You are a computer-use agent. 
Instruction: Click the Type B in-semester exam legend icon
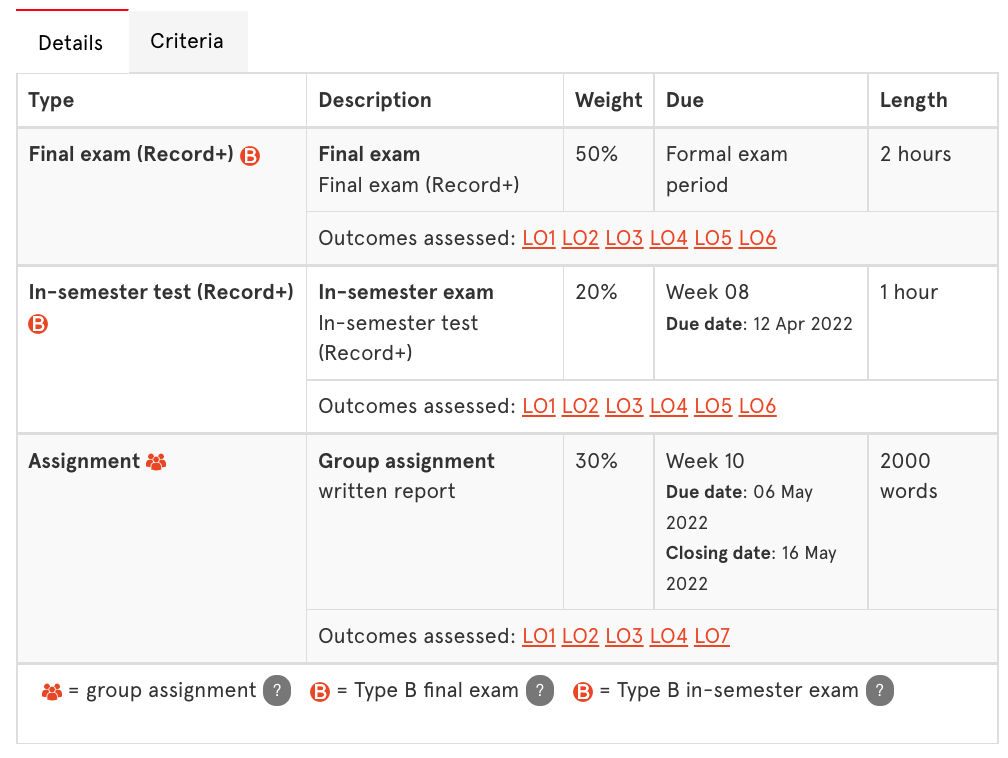click(x=583, y=691)
